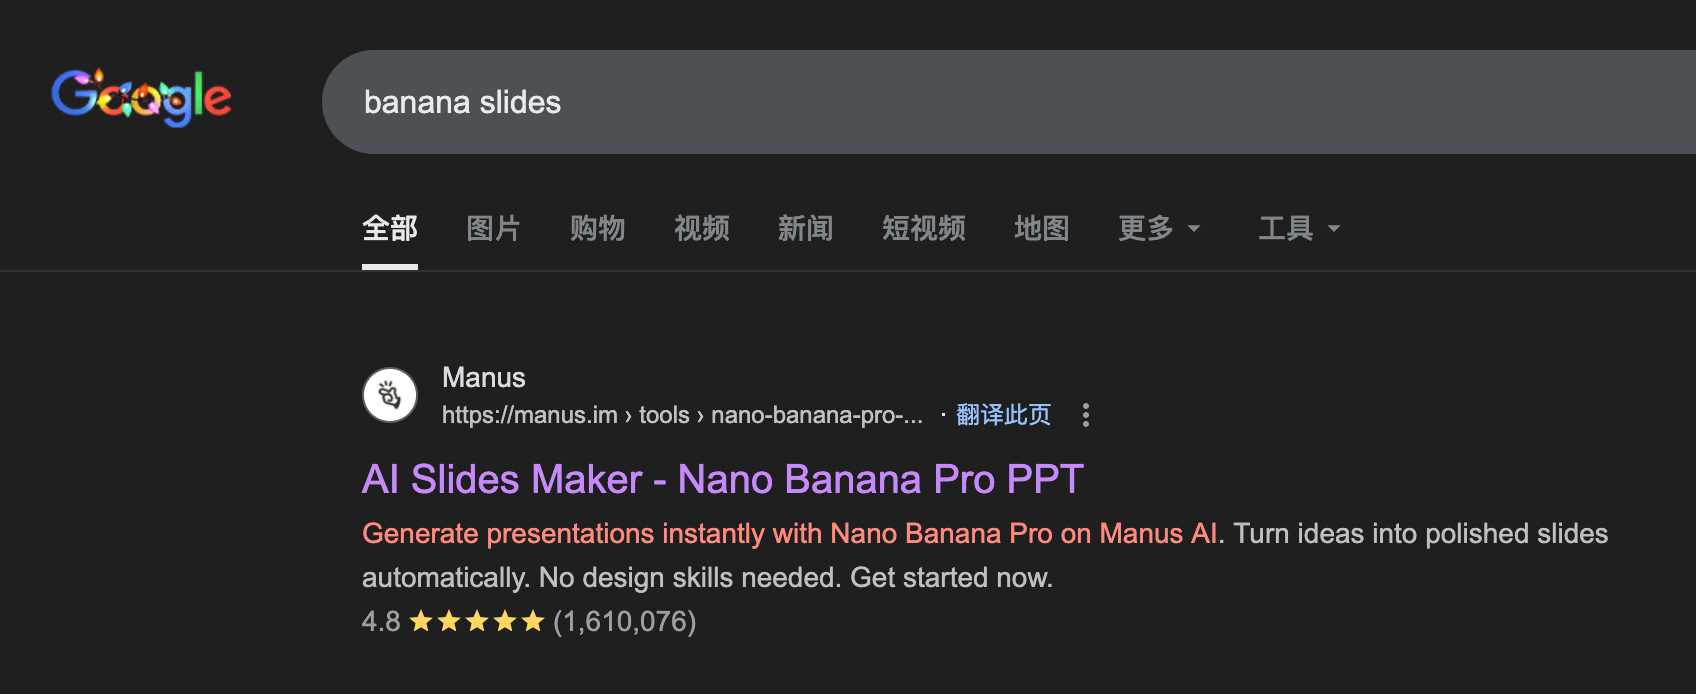
Task: Click the (1,610,076) review count
Action: [625, 622]
